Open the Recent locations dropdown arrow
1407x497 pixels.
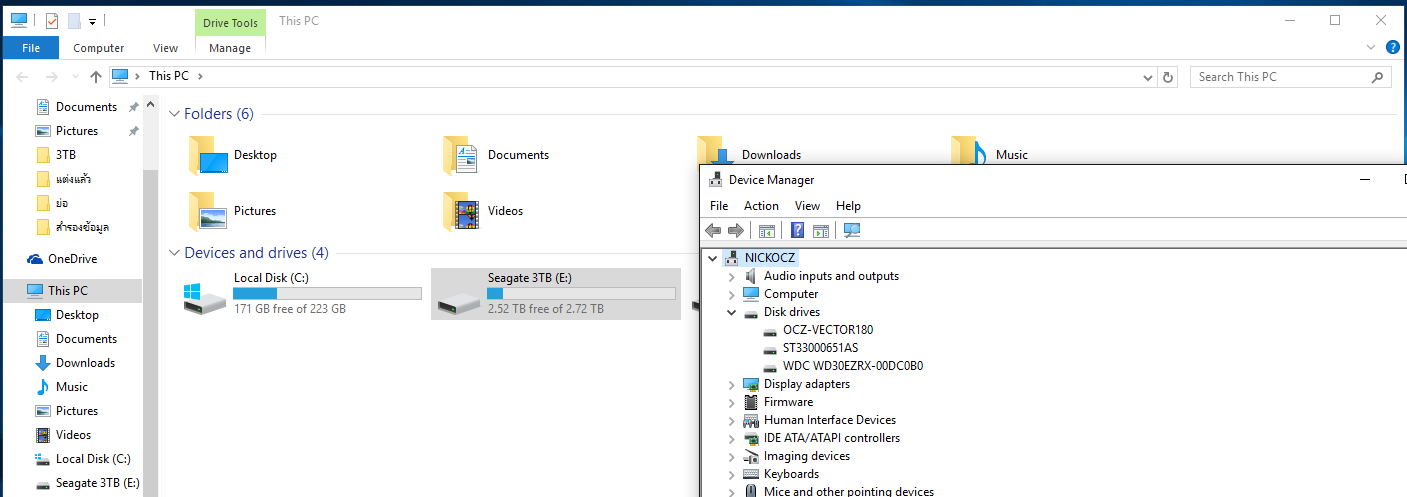(74, 77)
